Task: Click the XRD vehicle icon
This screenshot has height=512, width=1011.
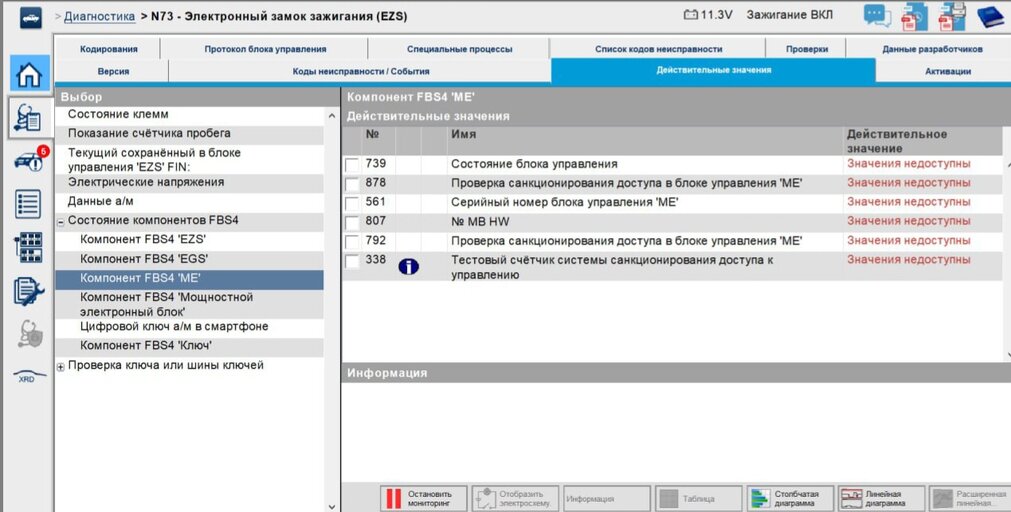Action: (x=29, y=375)
